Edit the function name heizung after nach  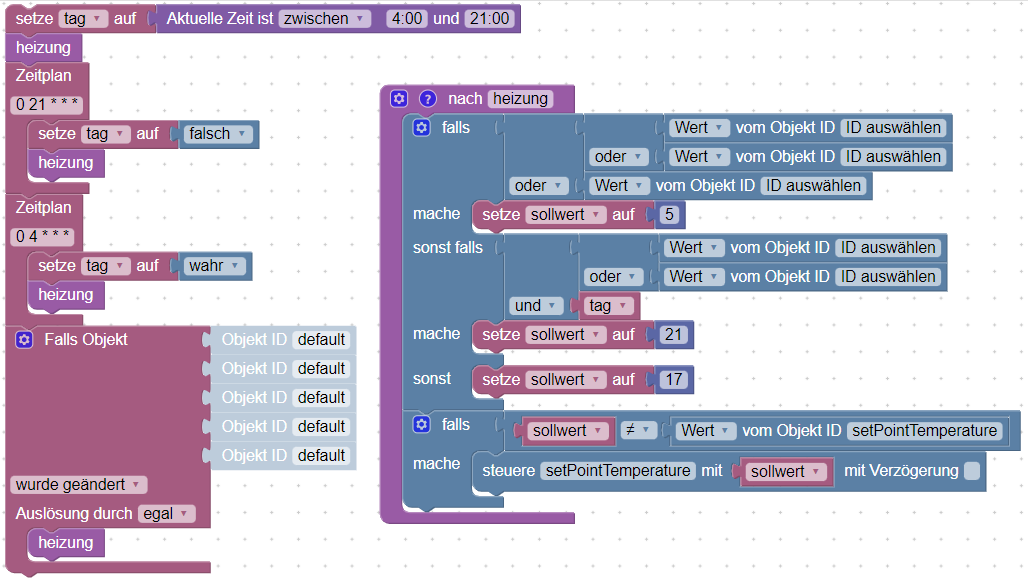pyautogui.click(x=521, y=99)
